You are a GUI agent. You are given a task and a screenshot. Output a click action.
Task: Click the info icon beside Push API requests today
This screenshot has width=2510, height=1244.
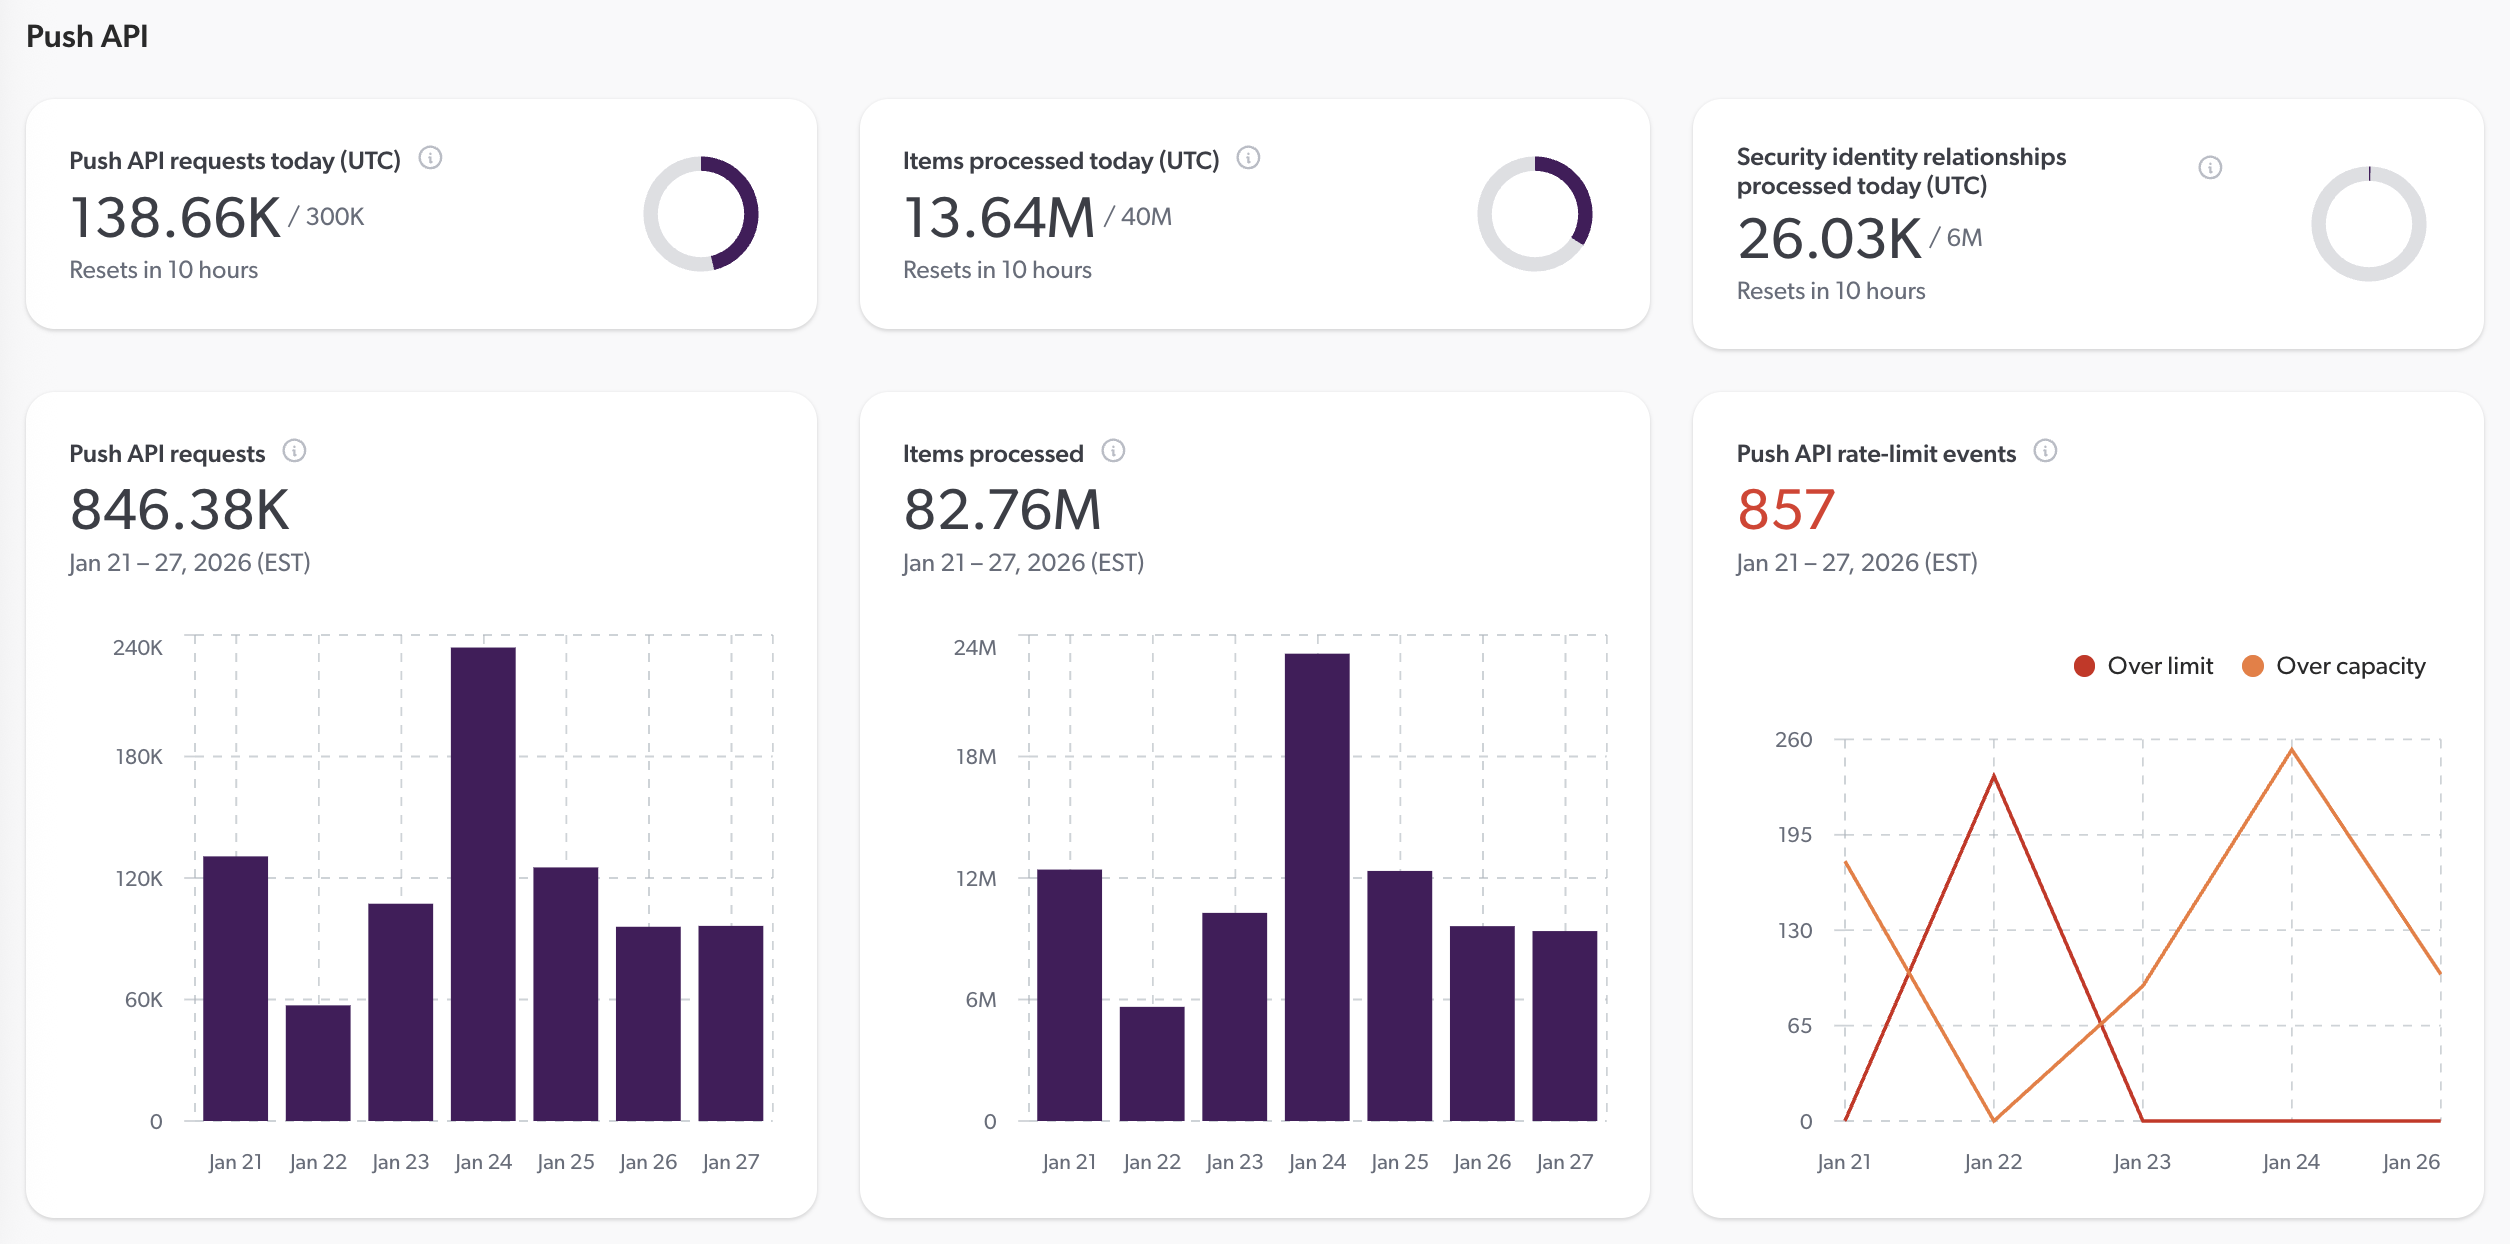pyautogui.click(x=431, y=158)
